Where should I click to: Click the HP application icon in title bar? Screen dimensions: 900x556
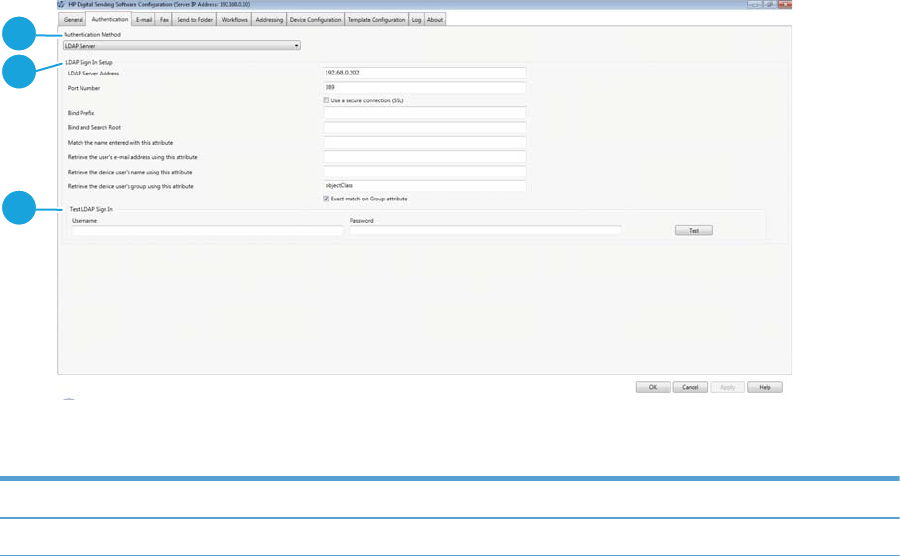(x=61, y=4)
